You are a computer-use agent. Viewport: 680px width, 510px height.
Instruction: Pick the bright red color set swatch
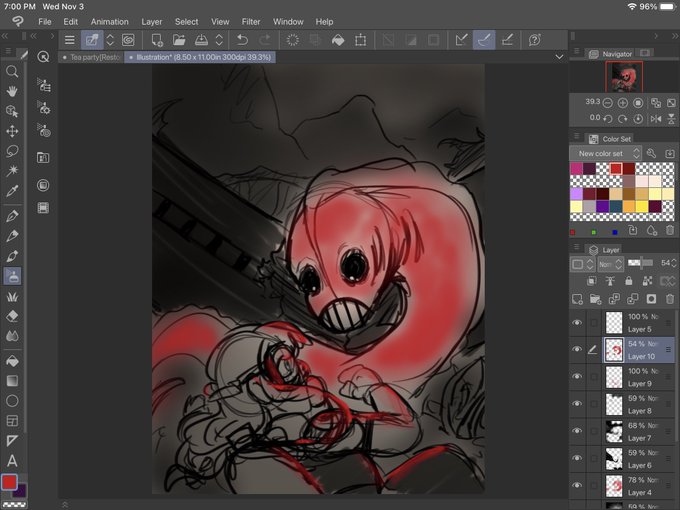click(x=616, y=168)
